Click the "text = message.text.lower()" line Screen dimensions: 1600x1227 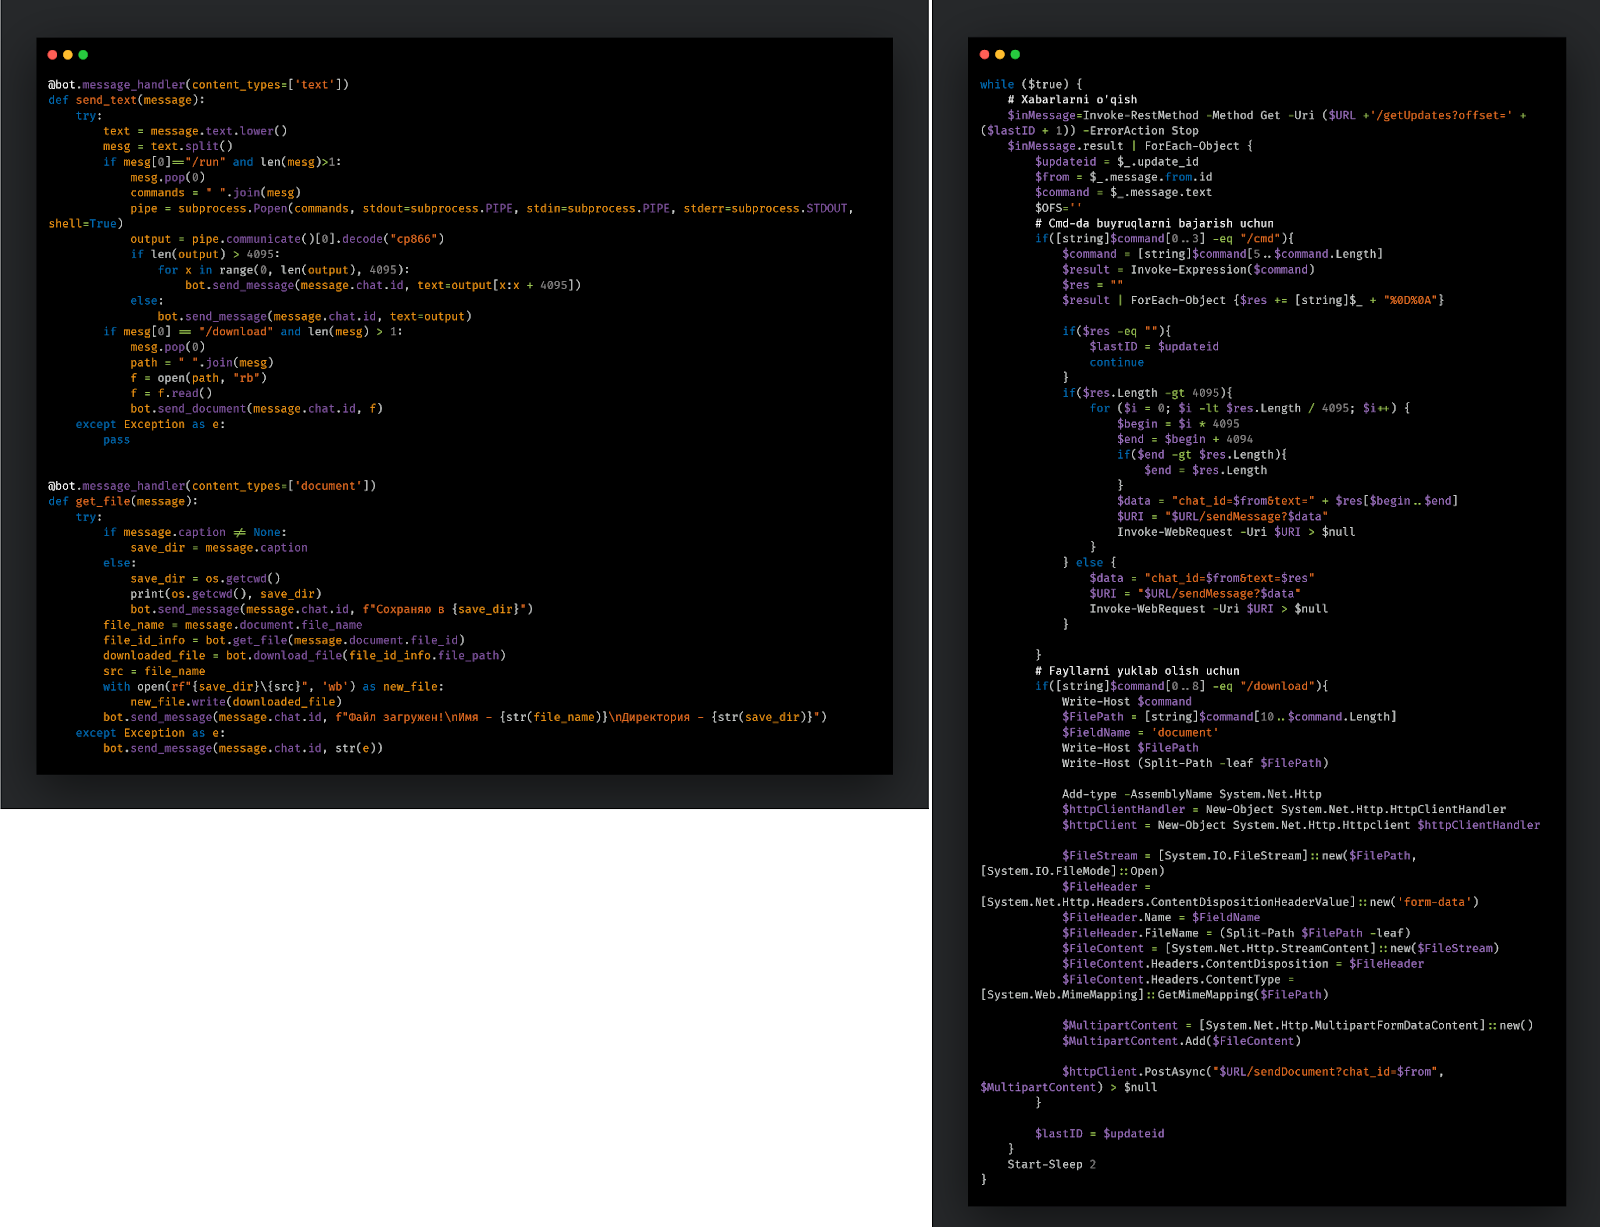pyautogui.click(x=195, y=131)
